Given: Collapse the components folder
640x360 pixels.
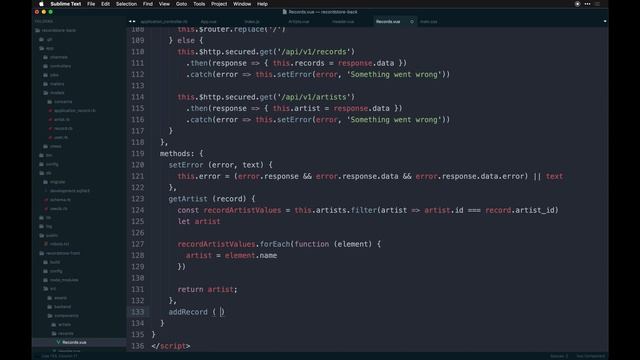Looking at the screenshot, I should [x=63, y=316].
